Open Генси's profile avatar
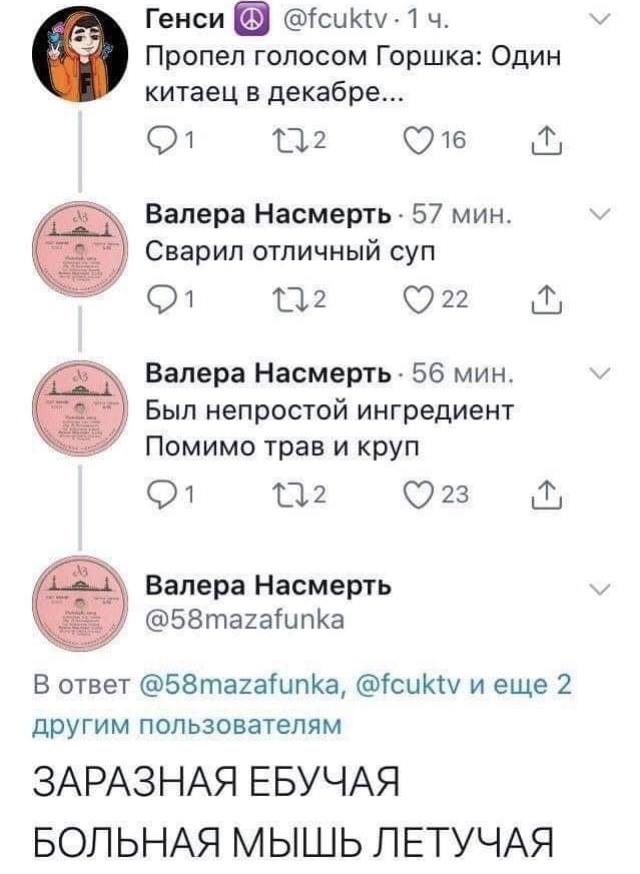This screenshot has width=640, height=874. pos(80,56)
